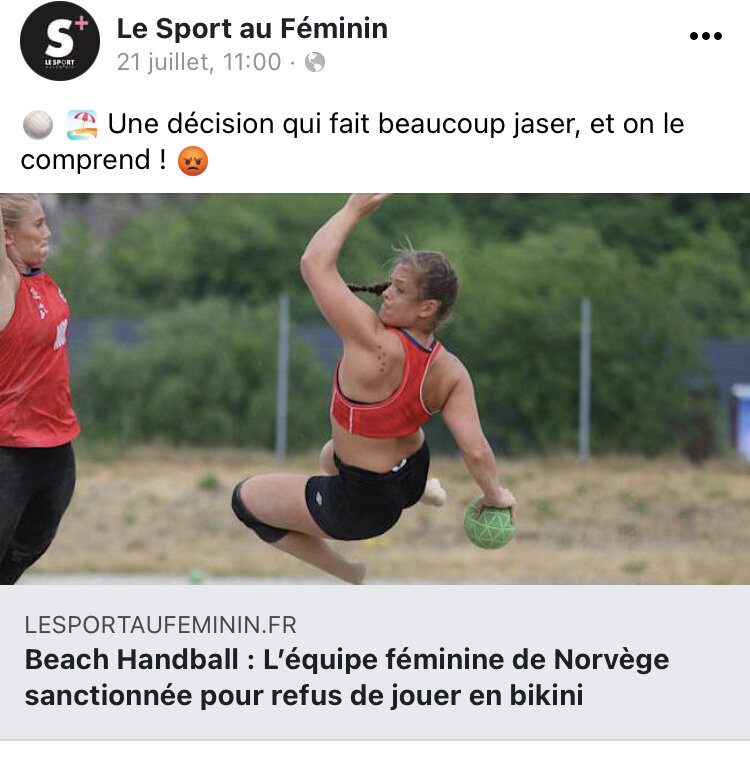Click the Le Sport au Féminin page name
Image resolution: width=750 pixels, height=760 pixels.
[x=252, y=28]
